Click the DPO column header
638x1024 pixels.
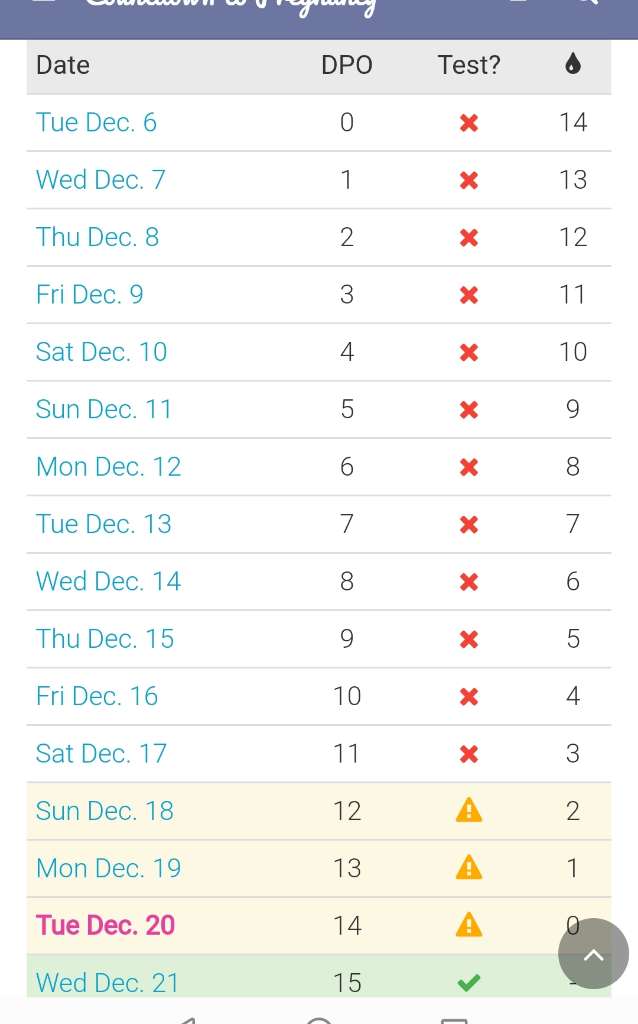(346, 65)
